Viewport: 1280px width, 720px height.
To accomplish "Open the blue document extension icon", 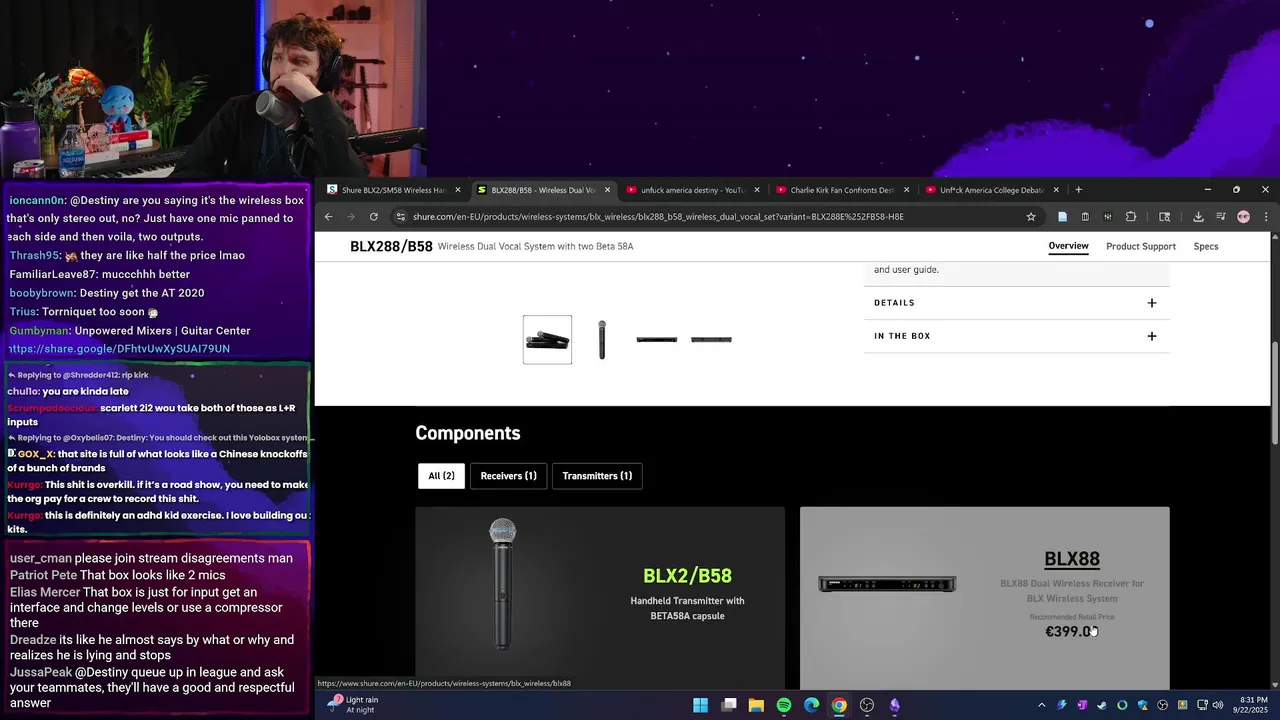I will pos(1062,216).
